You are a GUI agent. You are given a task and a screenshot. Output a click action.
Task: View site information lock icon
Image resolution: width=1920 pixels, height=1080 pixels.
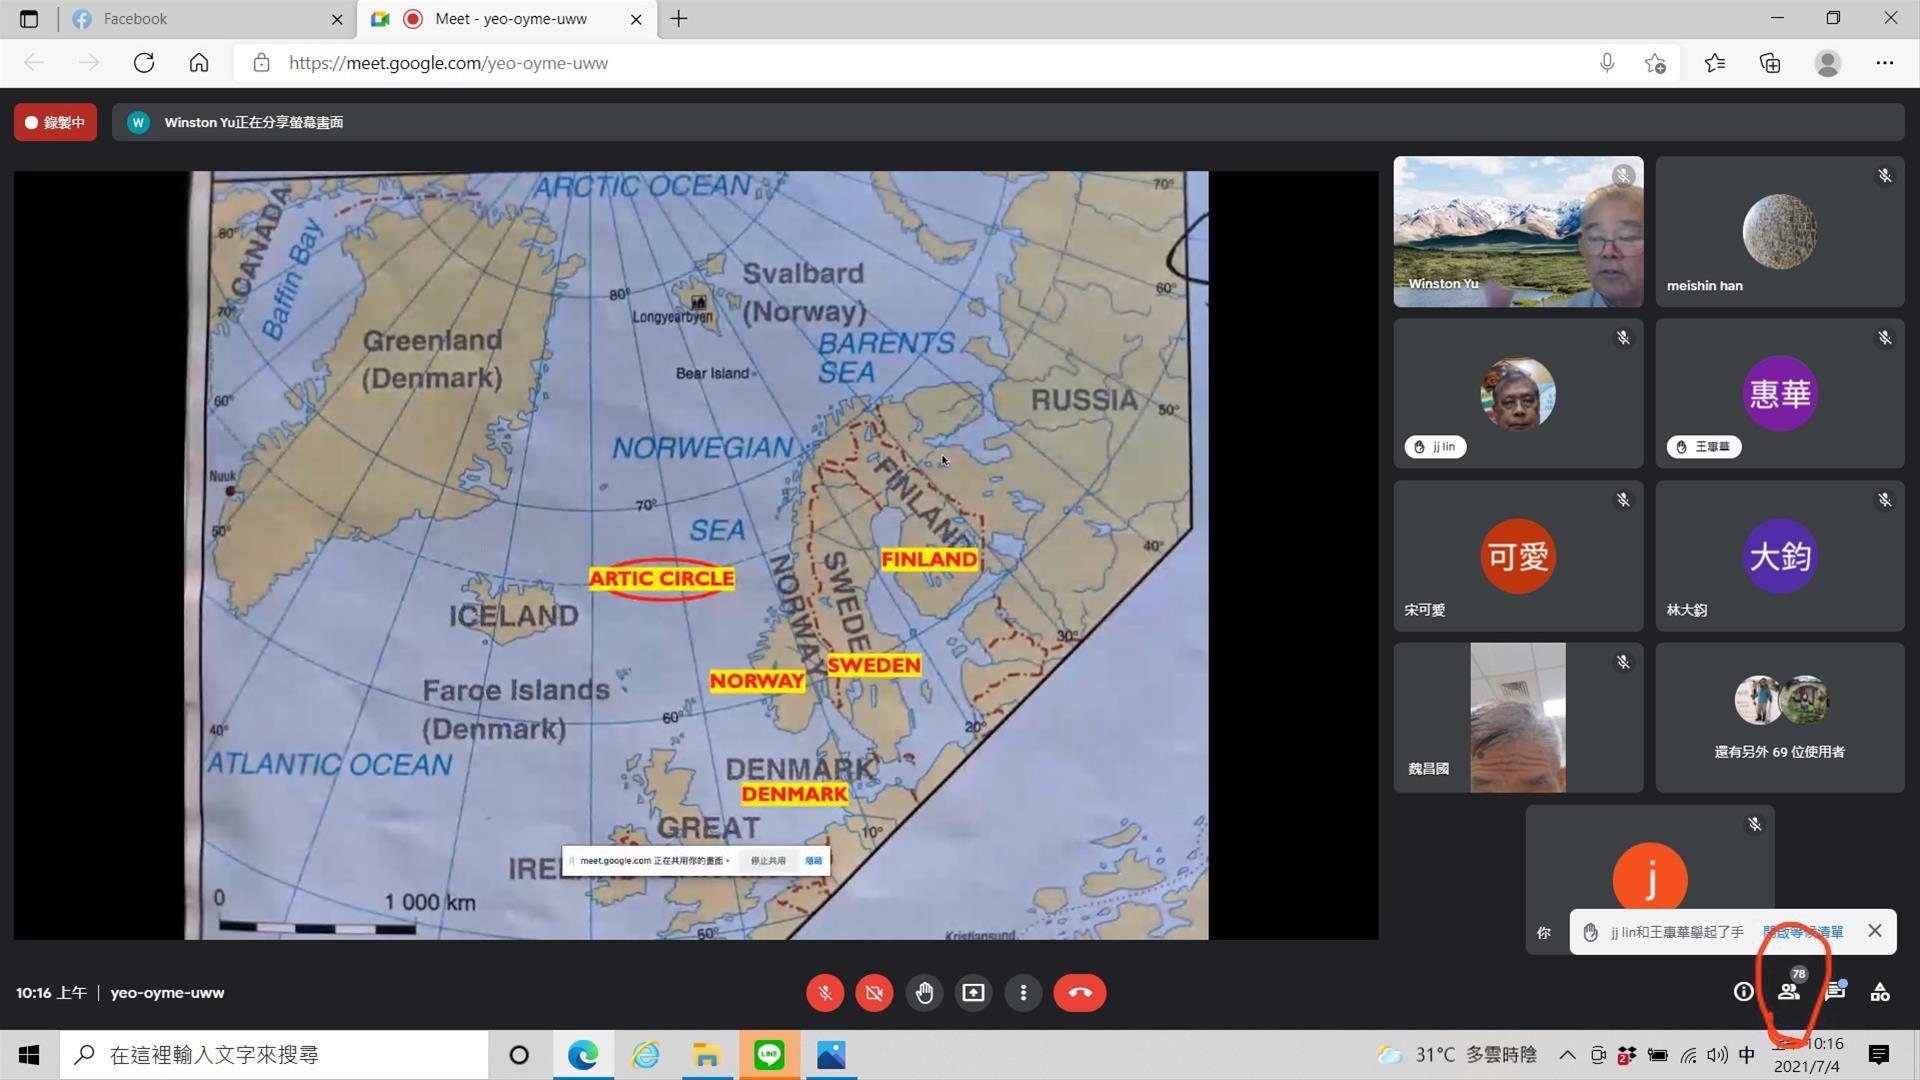[261, 63]
